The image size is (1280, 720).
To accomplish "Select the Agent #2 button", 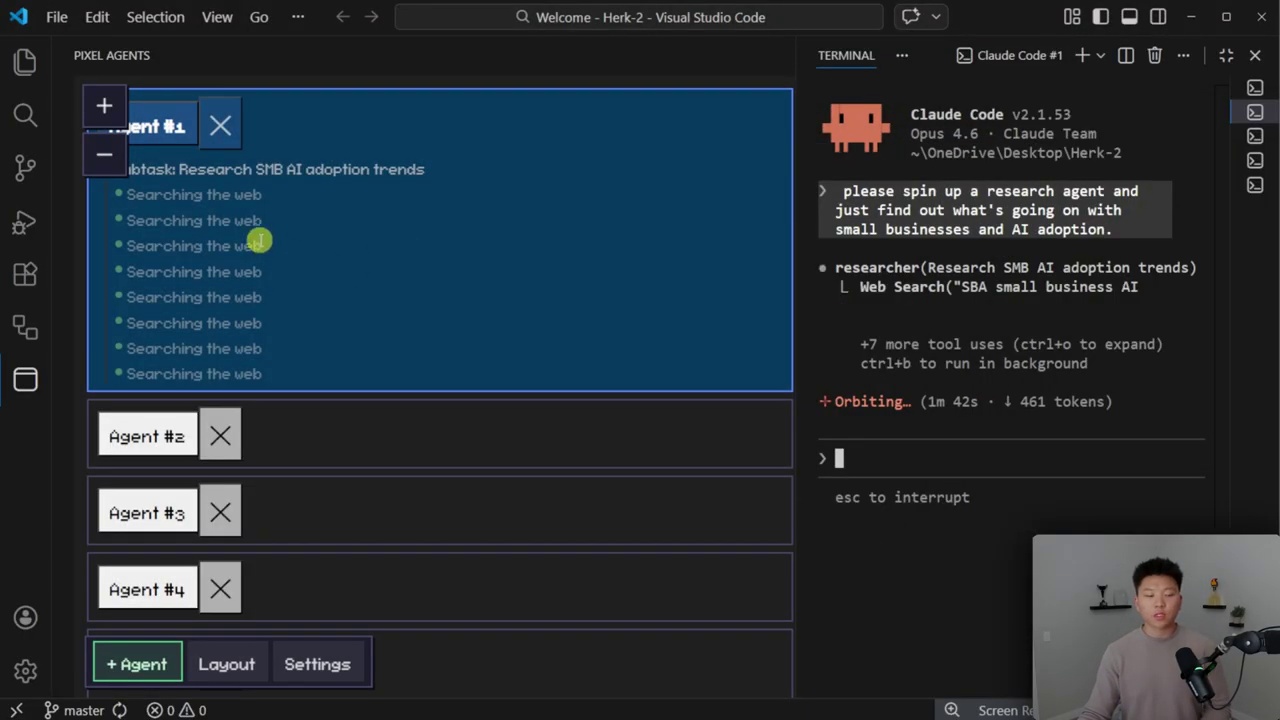I will click(x=147, y=436).
